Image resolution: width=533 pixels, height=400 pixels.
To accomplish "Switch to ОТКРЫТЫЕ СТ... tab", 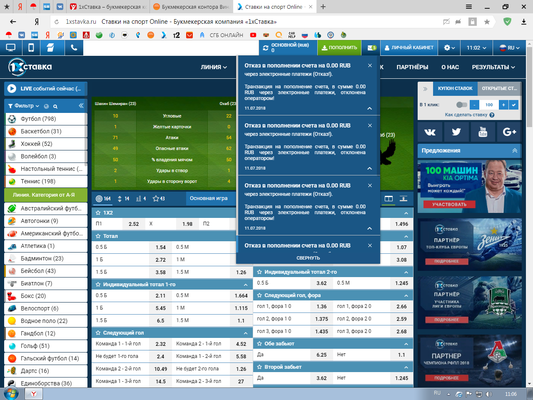I will point(499,88).
